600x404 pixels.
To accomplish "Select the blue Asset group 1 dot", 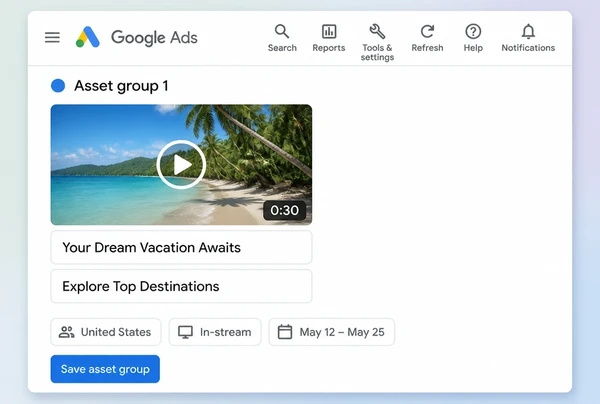I will [x=58, y=86].
